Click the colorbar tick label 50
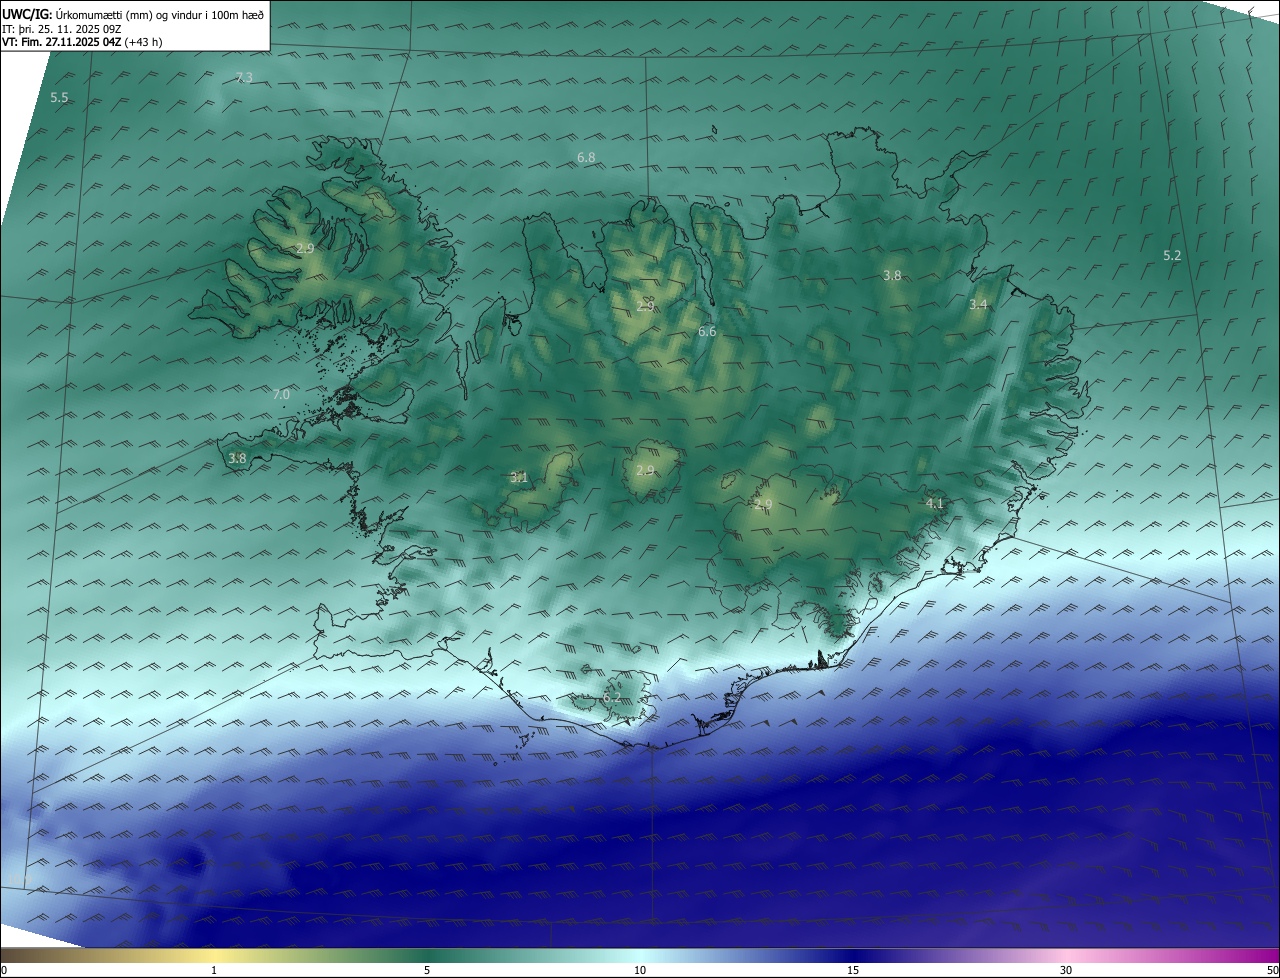Viewport: 1280px width, 978px height. pyautogui.click(x=1272, y=970)
